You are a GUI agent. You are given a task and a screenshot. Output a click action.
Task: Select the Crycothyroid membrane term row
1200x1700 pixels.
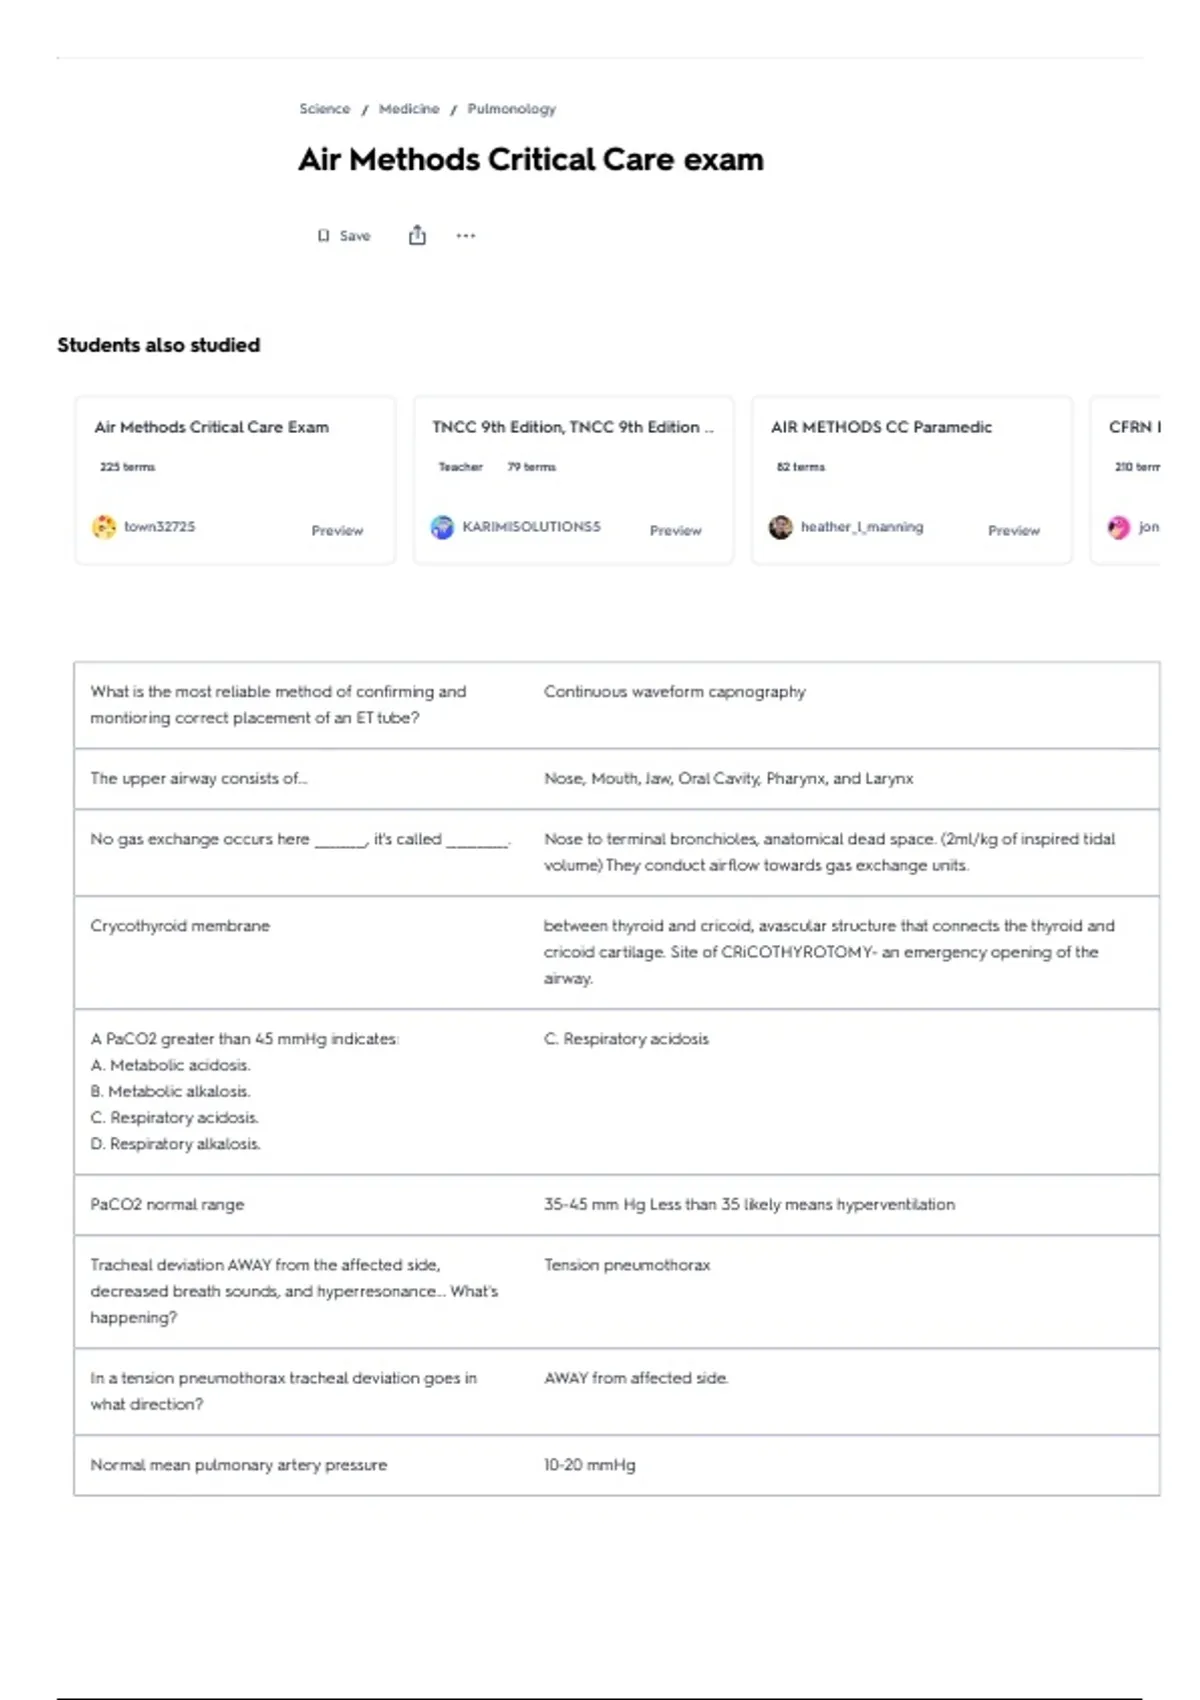[180, 926]
